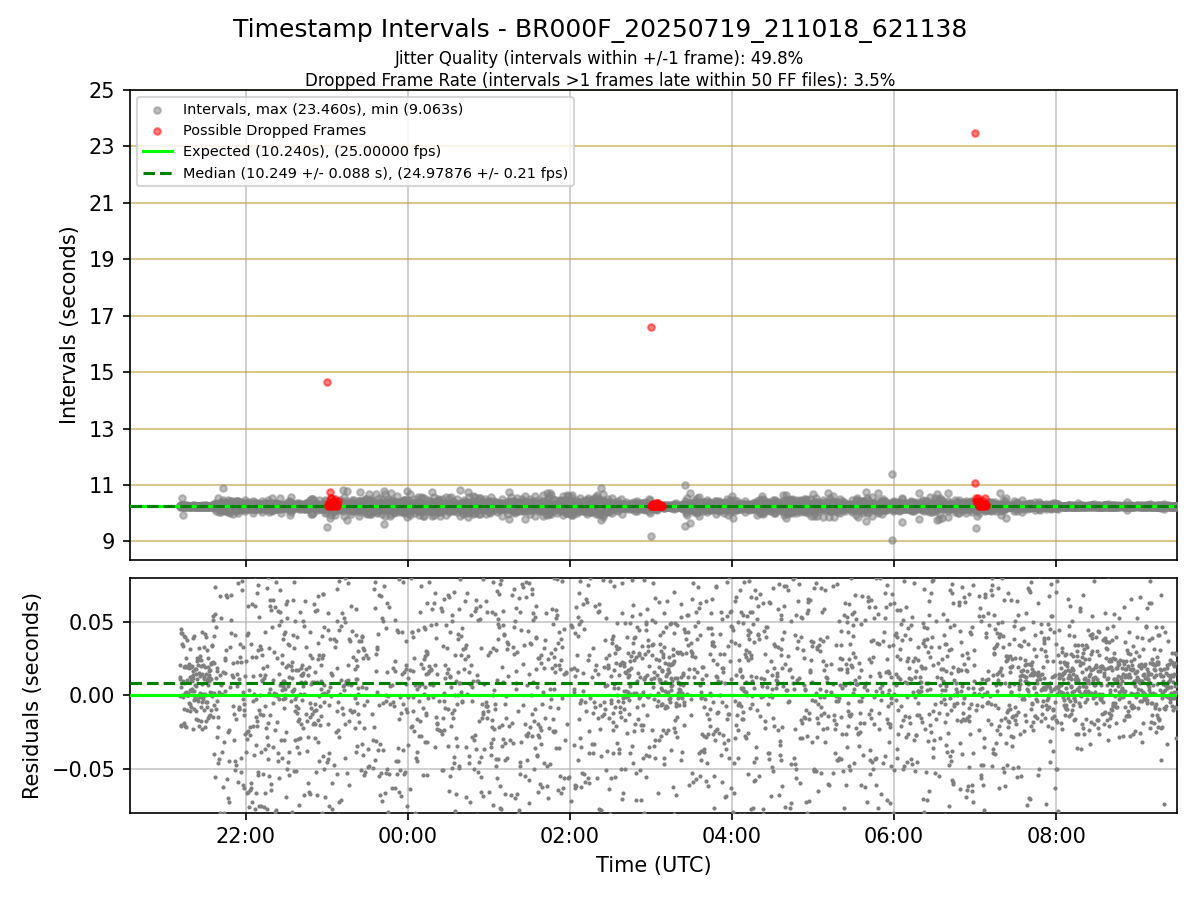This screenshot has height=900, width=1200.
Task: Click the '−0.05' tick on the residuals axis
Action: tap(84, 770)
